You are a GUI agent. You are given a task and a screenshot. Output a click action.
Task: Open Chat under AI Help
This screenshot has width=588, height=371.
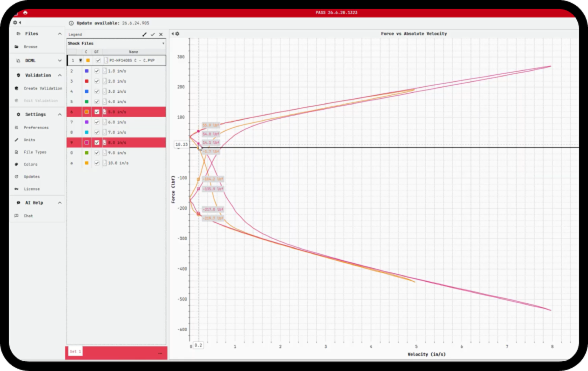[28, 216]
